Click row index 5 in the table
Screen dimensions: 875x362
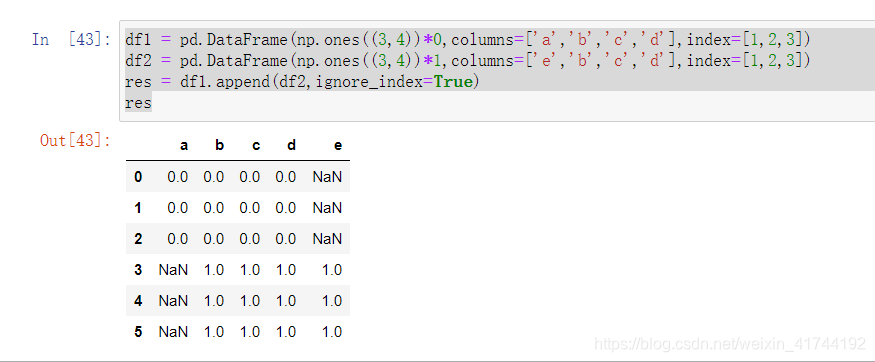coord(138,332)
